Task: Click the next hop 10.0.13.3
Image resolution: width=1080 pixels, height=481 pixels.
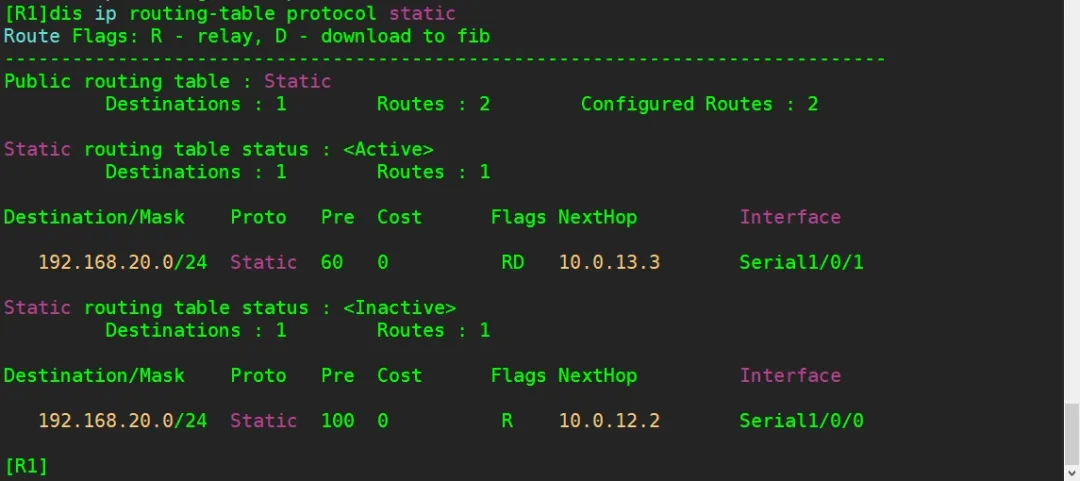Action: tap(608, 262)
